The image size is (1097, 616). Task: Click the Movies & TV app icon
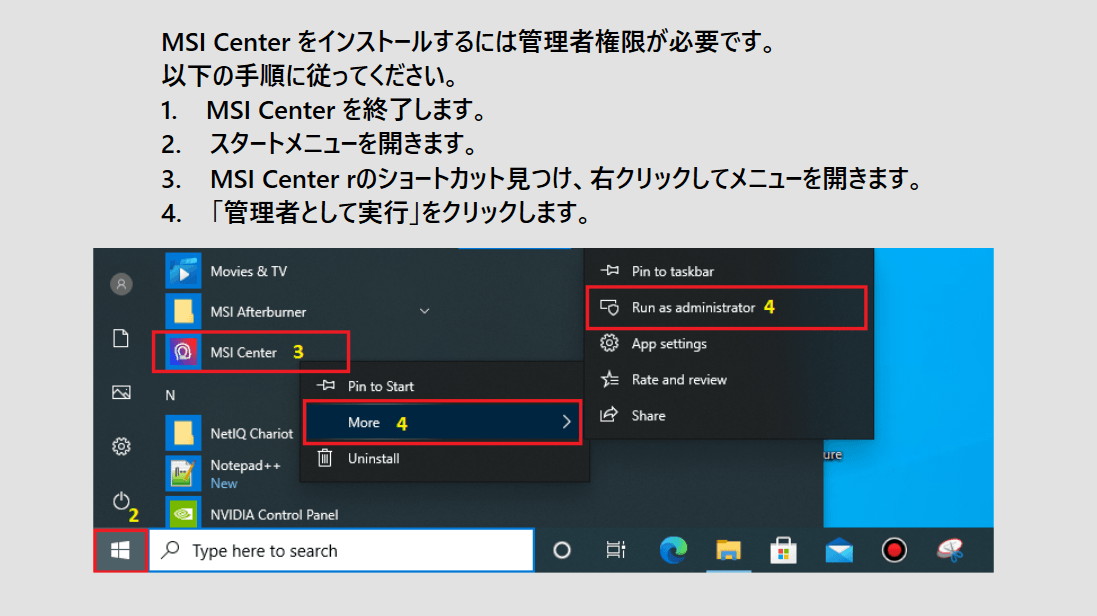[x=183, y=271]
